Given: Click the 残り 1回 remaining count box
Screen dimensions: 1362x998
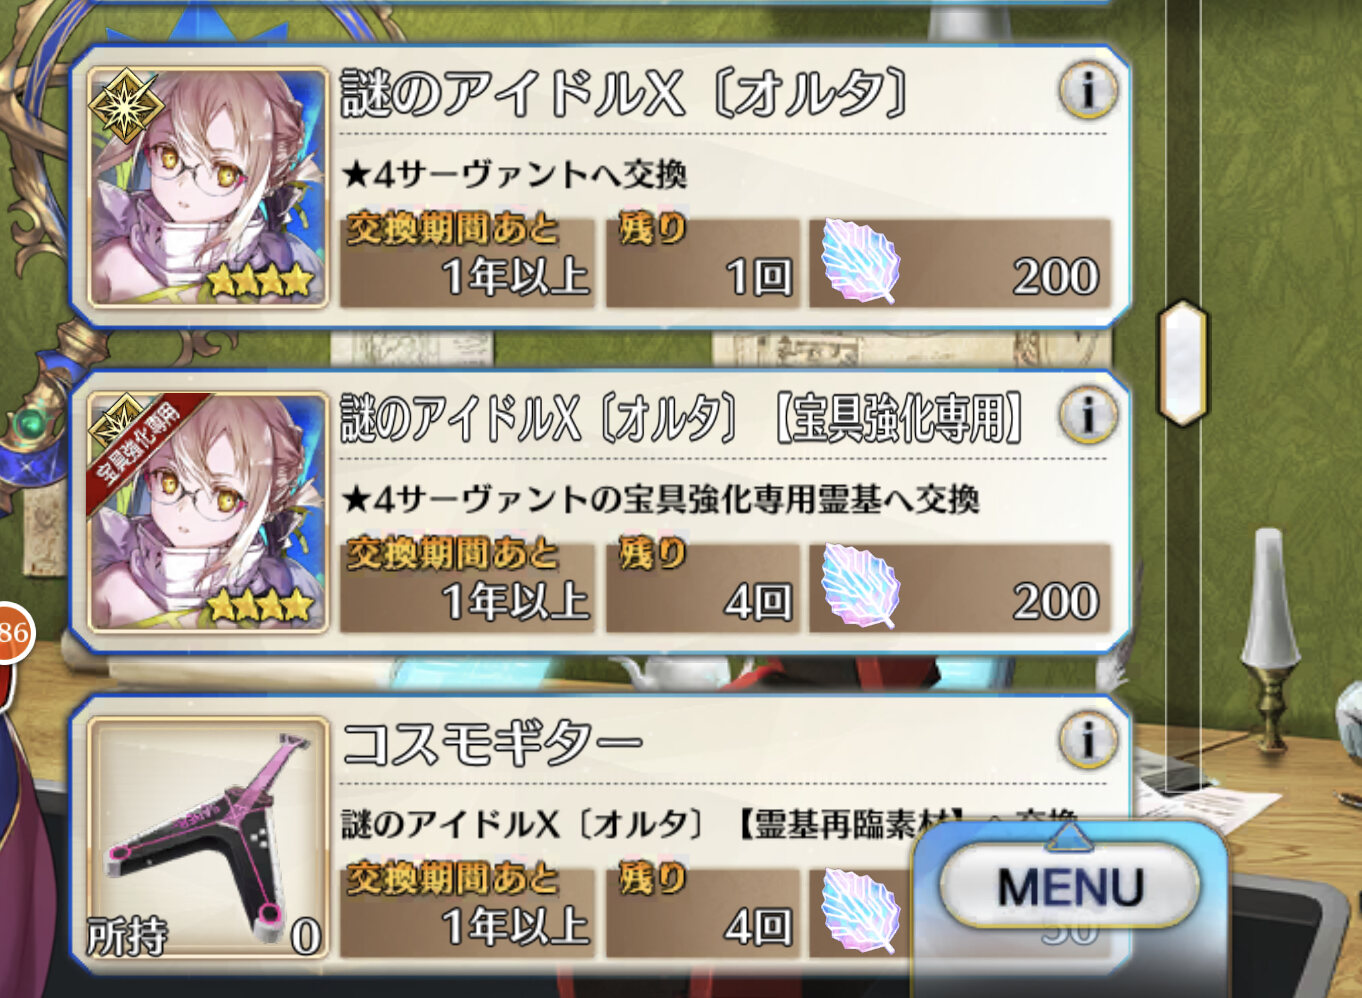Looking at the screenshot, I should [703, 262].
